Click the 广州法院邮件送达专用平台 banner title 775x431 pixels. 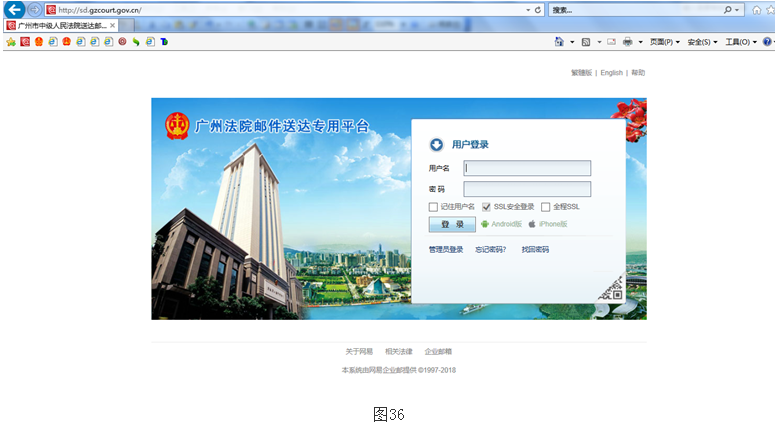point(282,127)
